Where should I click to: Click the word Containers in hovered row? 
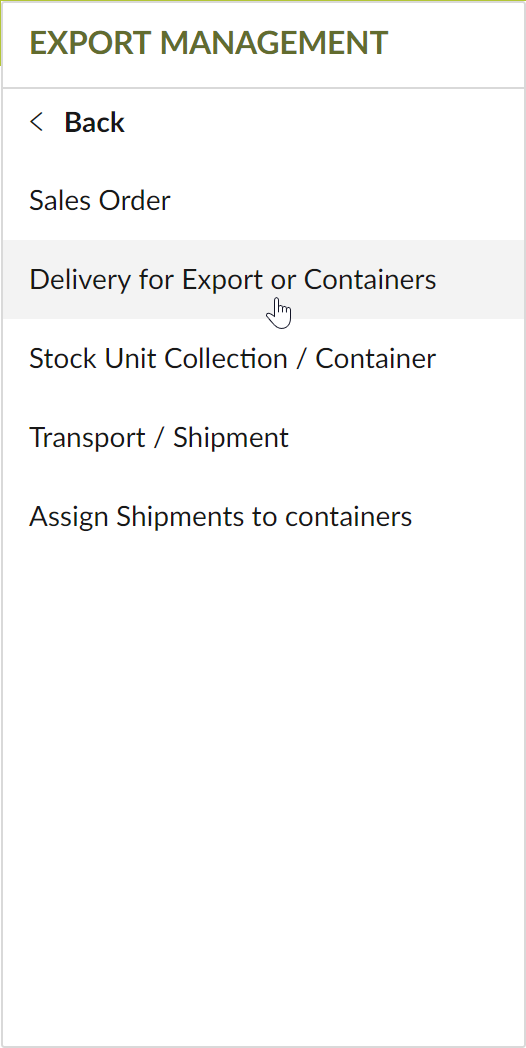pos(370,279)
